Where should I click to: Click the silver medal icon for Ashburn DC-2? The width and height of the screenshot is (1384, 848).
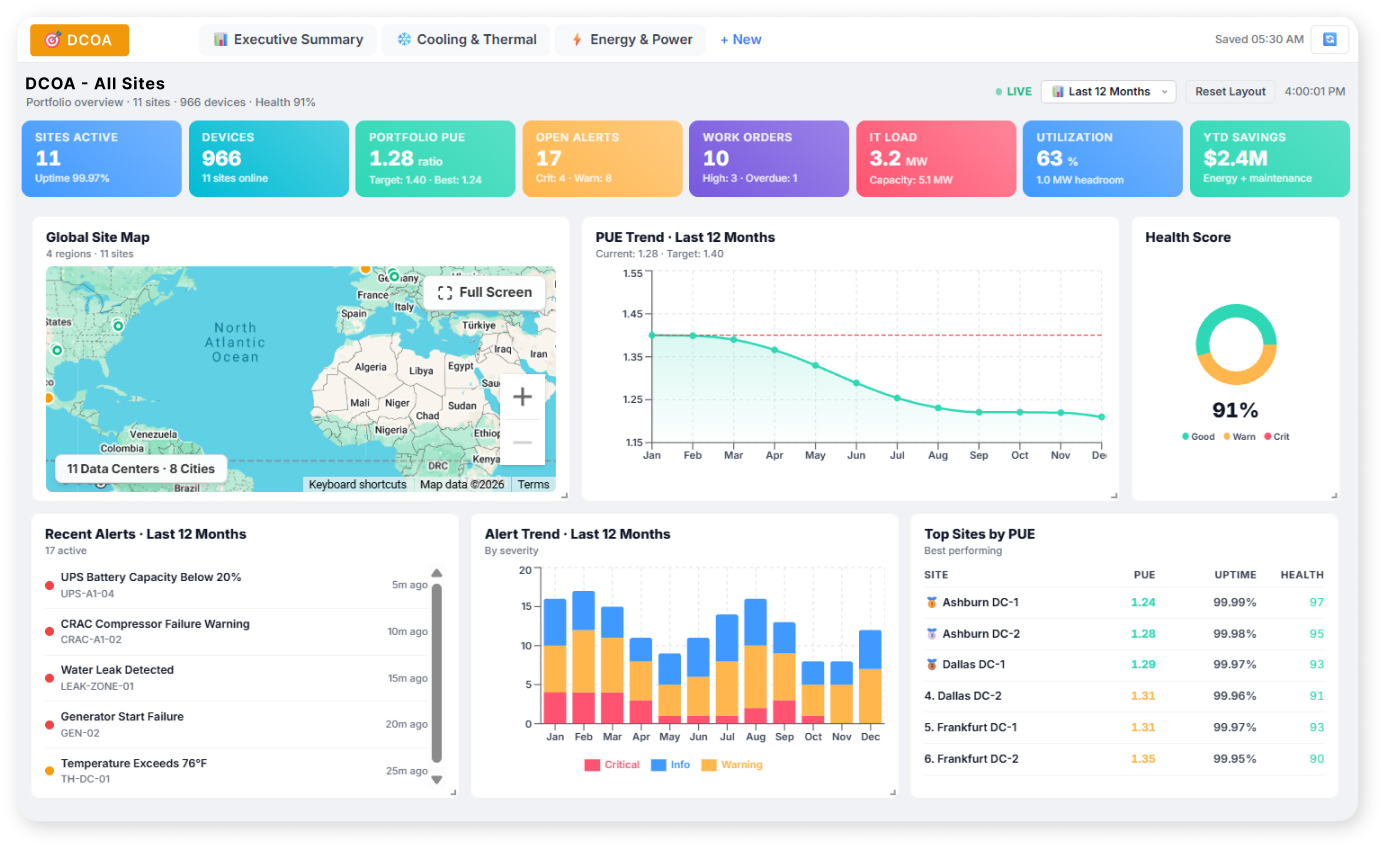[x=932, y=634]
